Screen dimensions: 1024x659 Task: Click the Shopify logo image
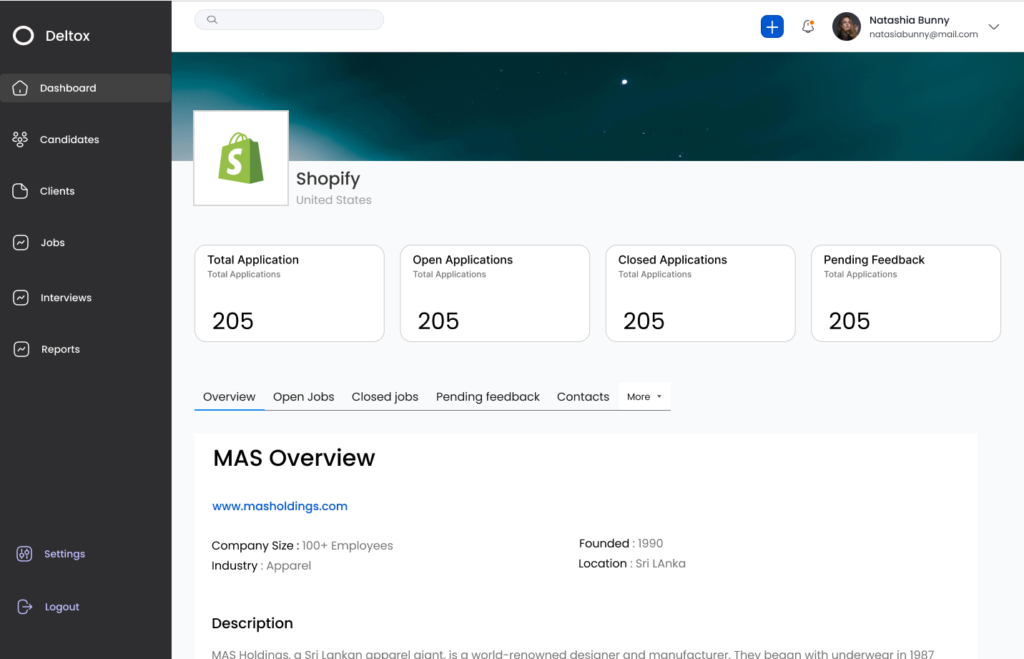pyautogui.click(x=241, y=158)
